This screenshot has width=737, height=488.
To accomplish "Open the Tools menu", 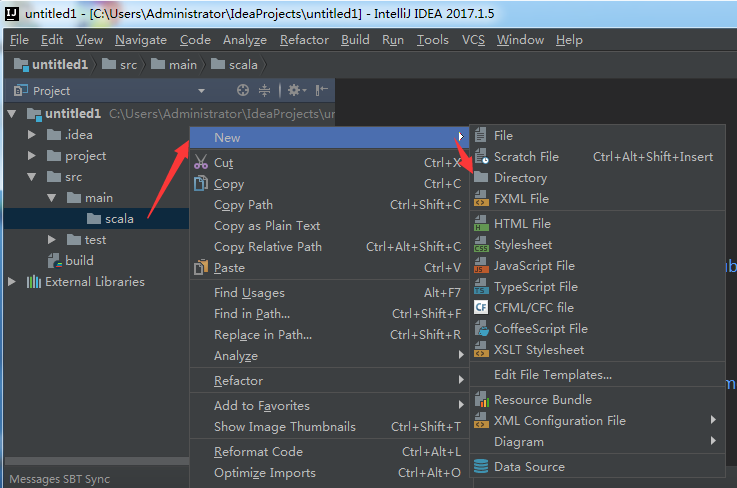I will [432, 40].
